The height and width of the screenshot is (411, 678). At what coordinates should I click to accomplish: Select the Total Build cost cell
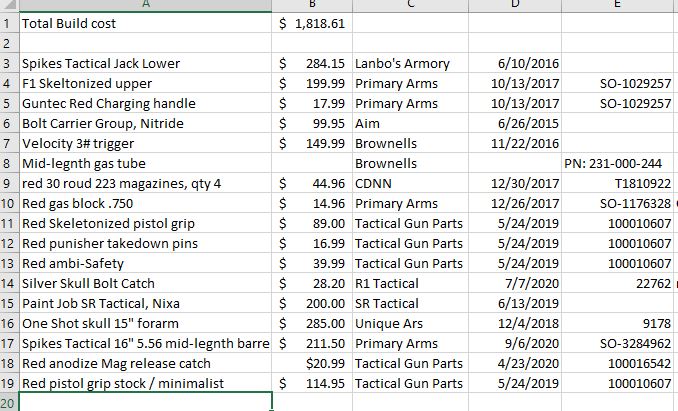146,23
